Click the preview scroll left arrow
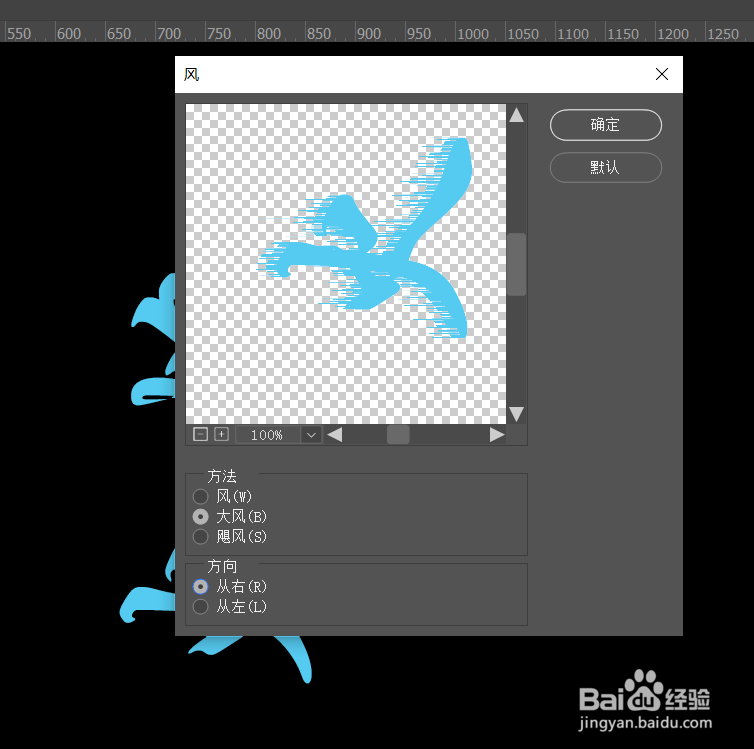Screen dimensions: 754x749 pyautogui.click(x=335, y=435)
